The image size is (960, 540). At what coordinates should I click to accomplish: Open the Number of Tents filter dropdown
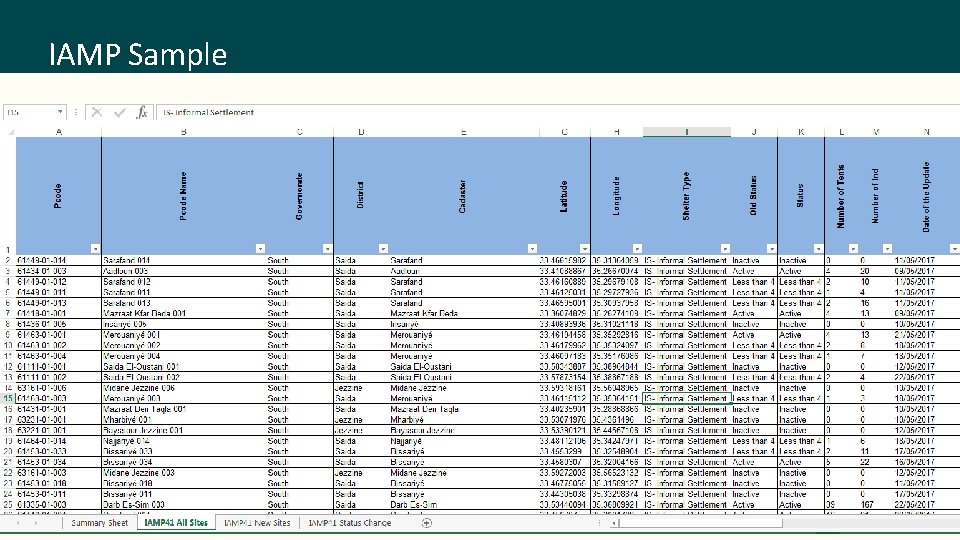point(853,249)
